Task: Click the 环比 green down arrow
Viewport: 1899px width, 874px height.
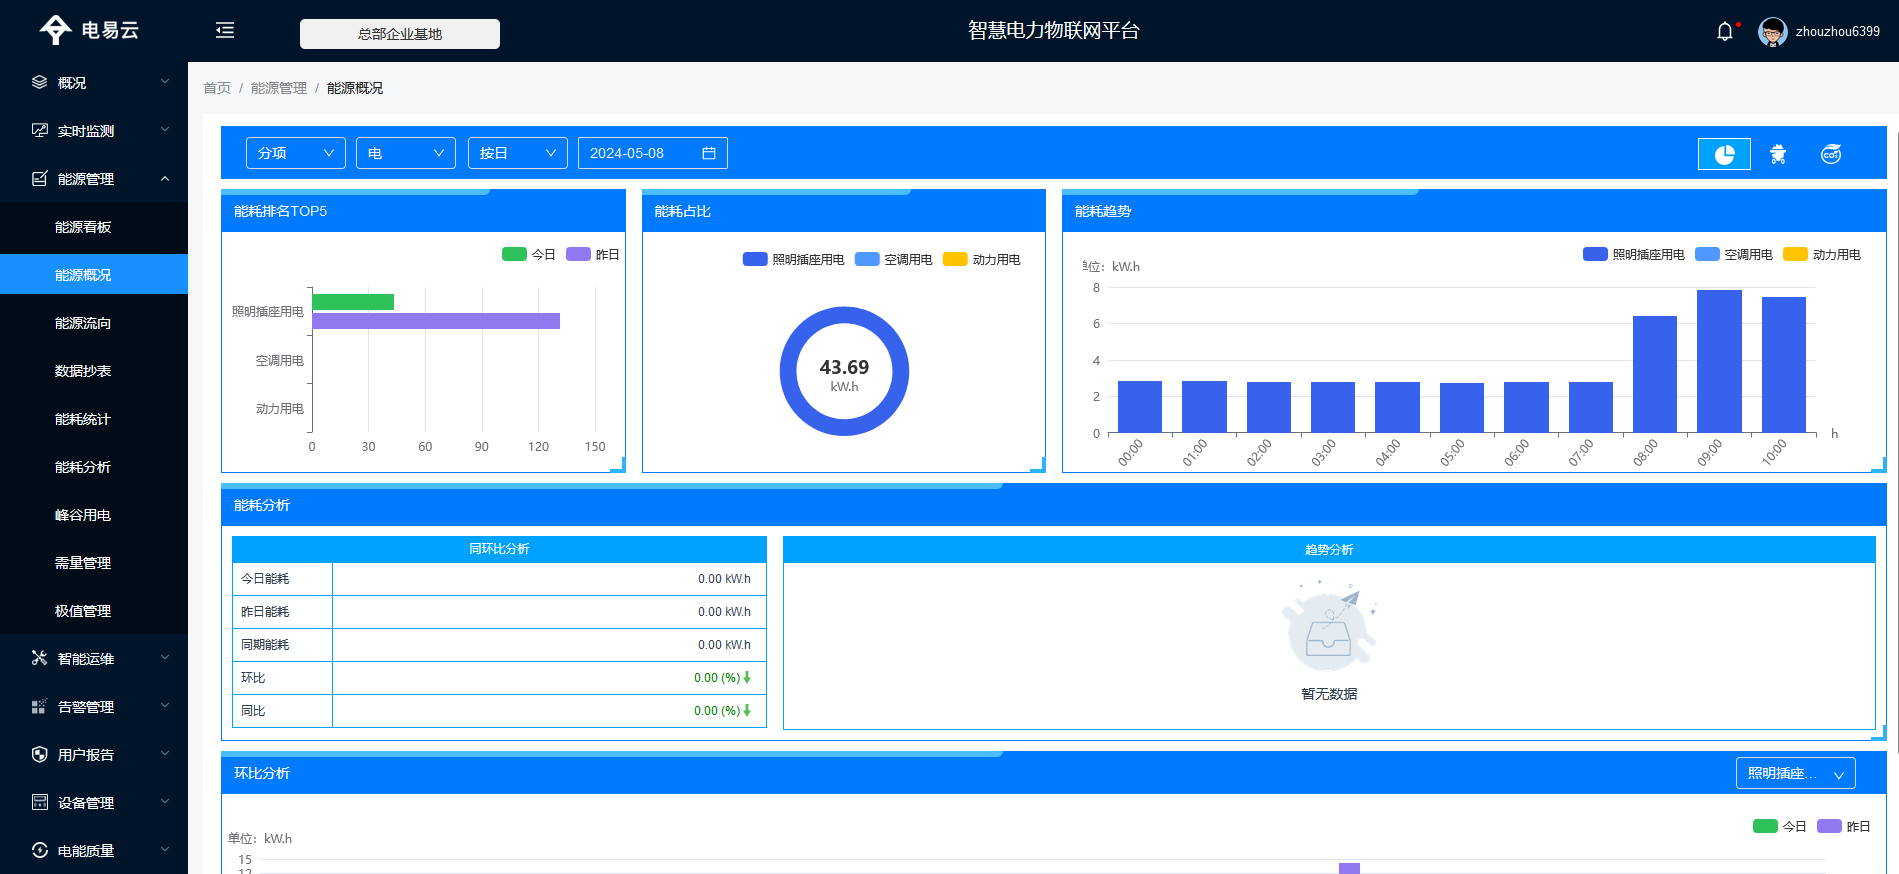Action: [747, 677]
